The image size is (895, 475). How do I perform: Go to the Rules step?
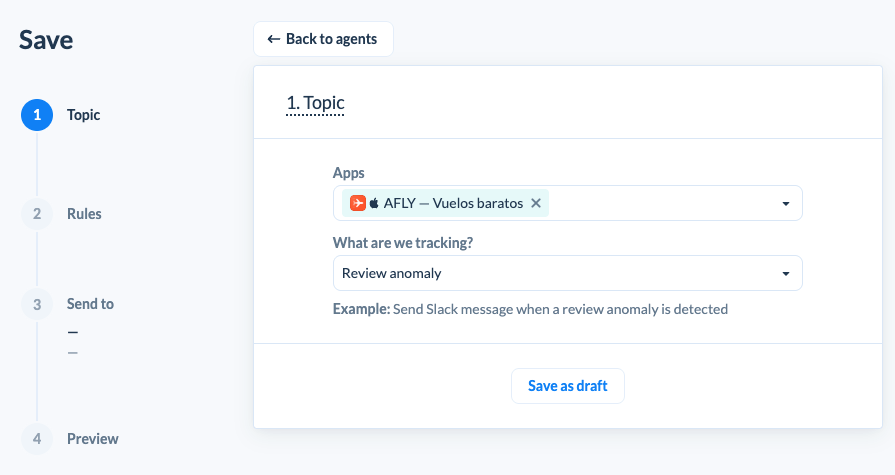pos(84,214)
